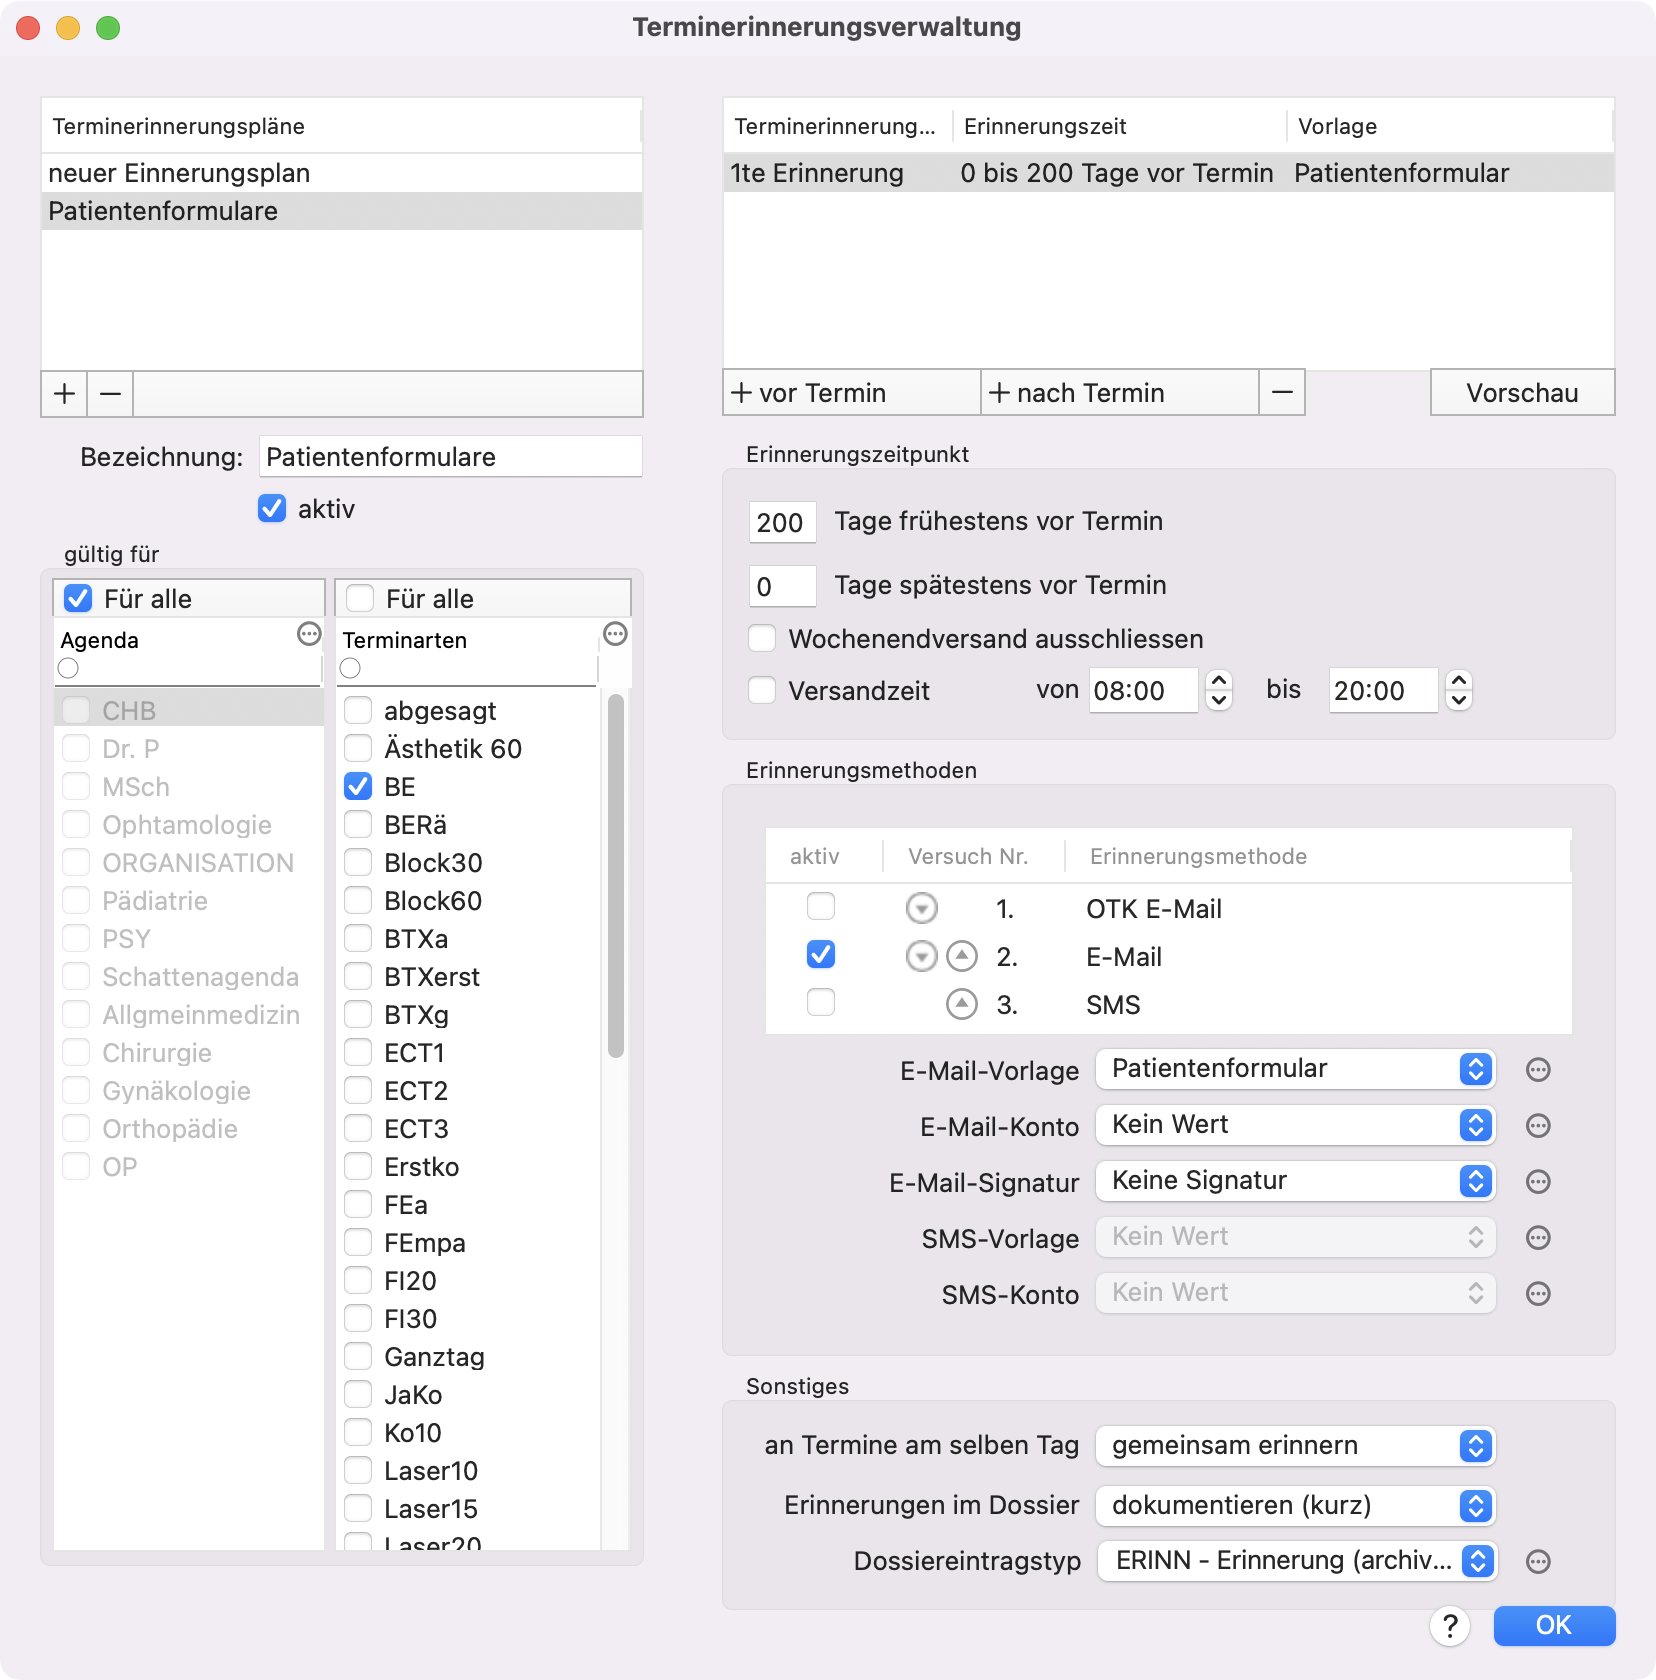1656x1680 pixels.
Task: Open SMS-Konto options ellipsis icon
Action: tap(1538, 1294)
